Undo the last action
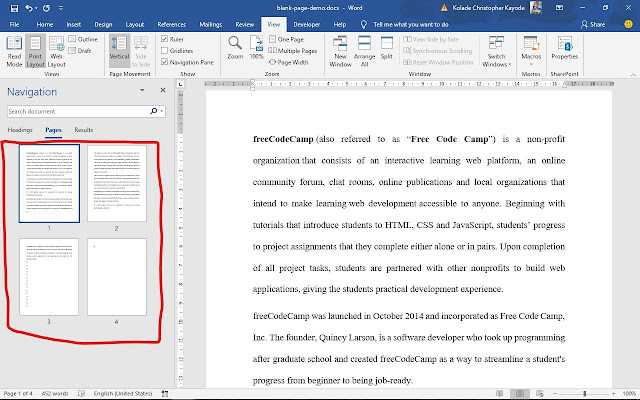The width and height of the screenshot is (640, 400). [29, 8]
